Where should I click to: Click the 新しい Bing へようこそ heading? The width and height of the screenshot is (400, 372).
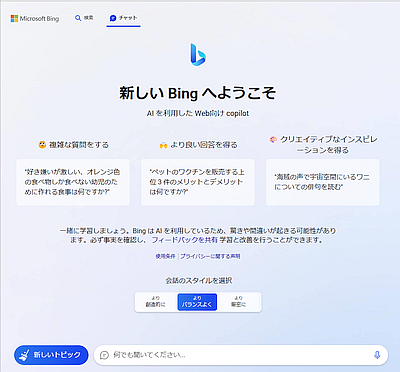coord(198,93)
